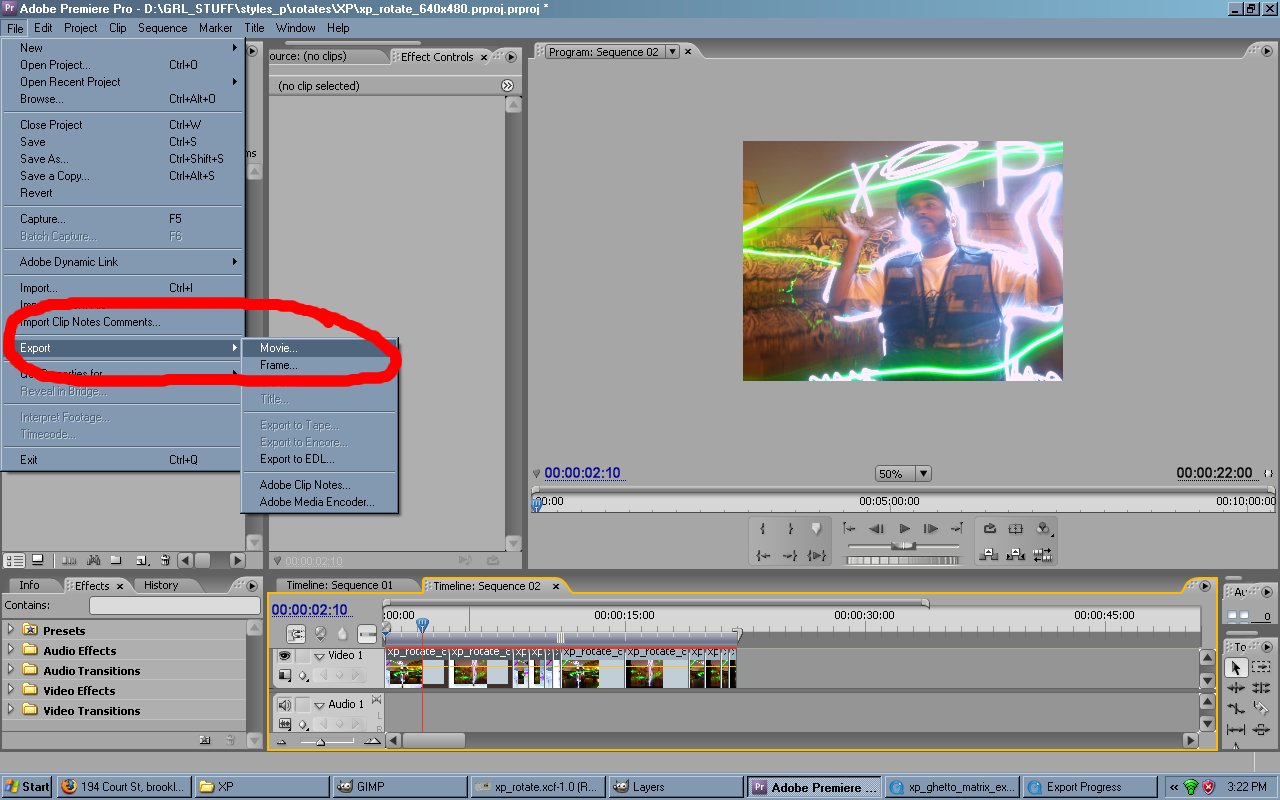Go to previous edit point
The width and height of the screenshot is (1280, 800).
pyautogui.click(x=849, y=528)
